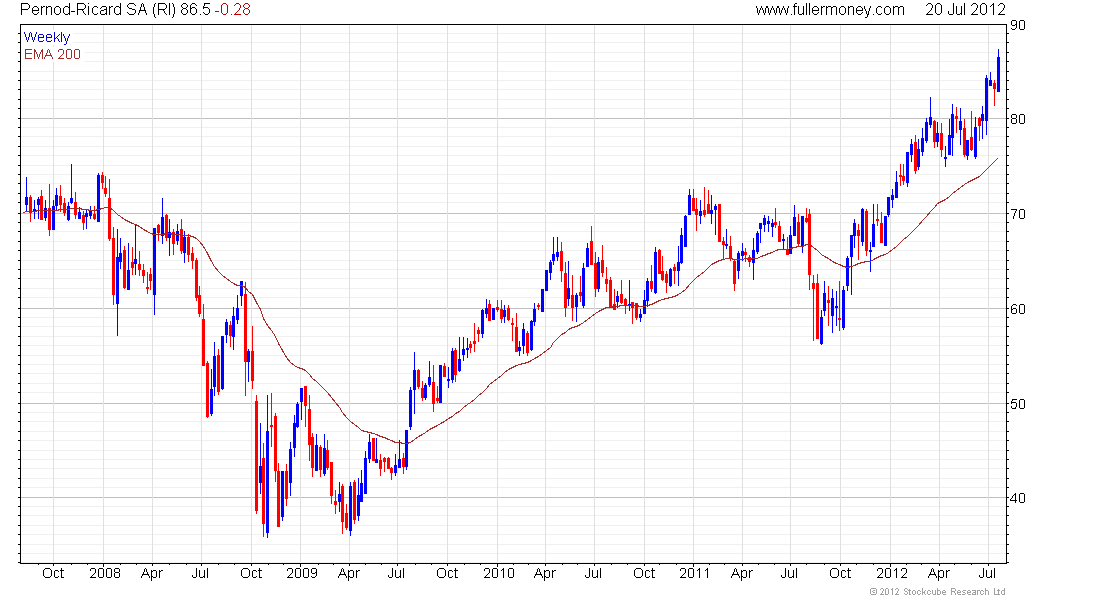This screenshot has height=600, width=1100.
Task: Click the 'Oct' label just before 2010
Action: 447,573
